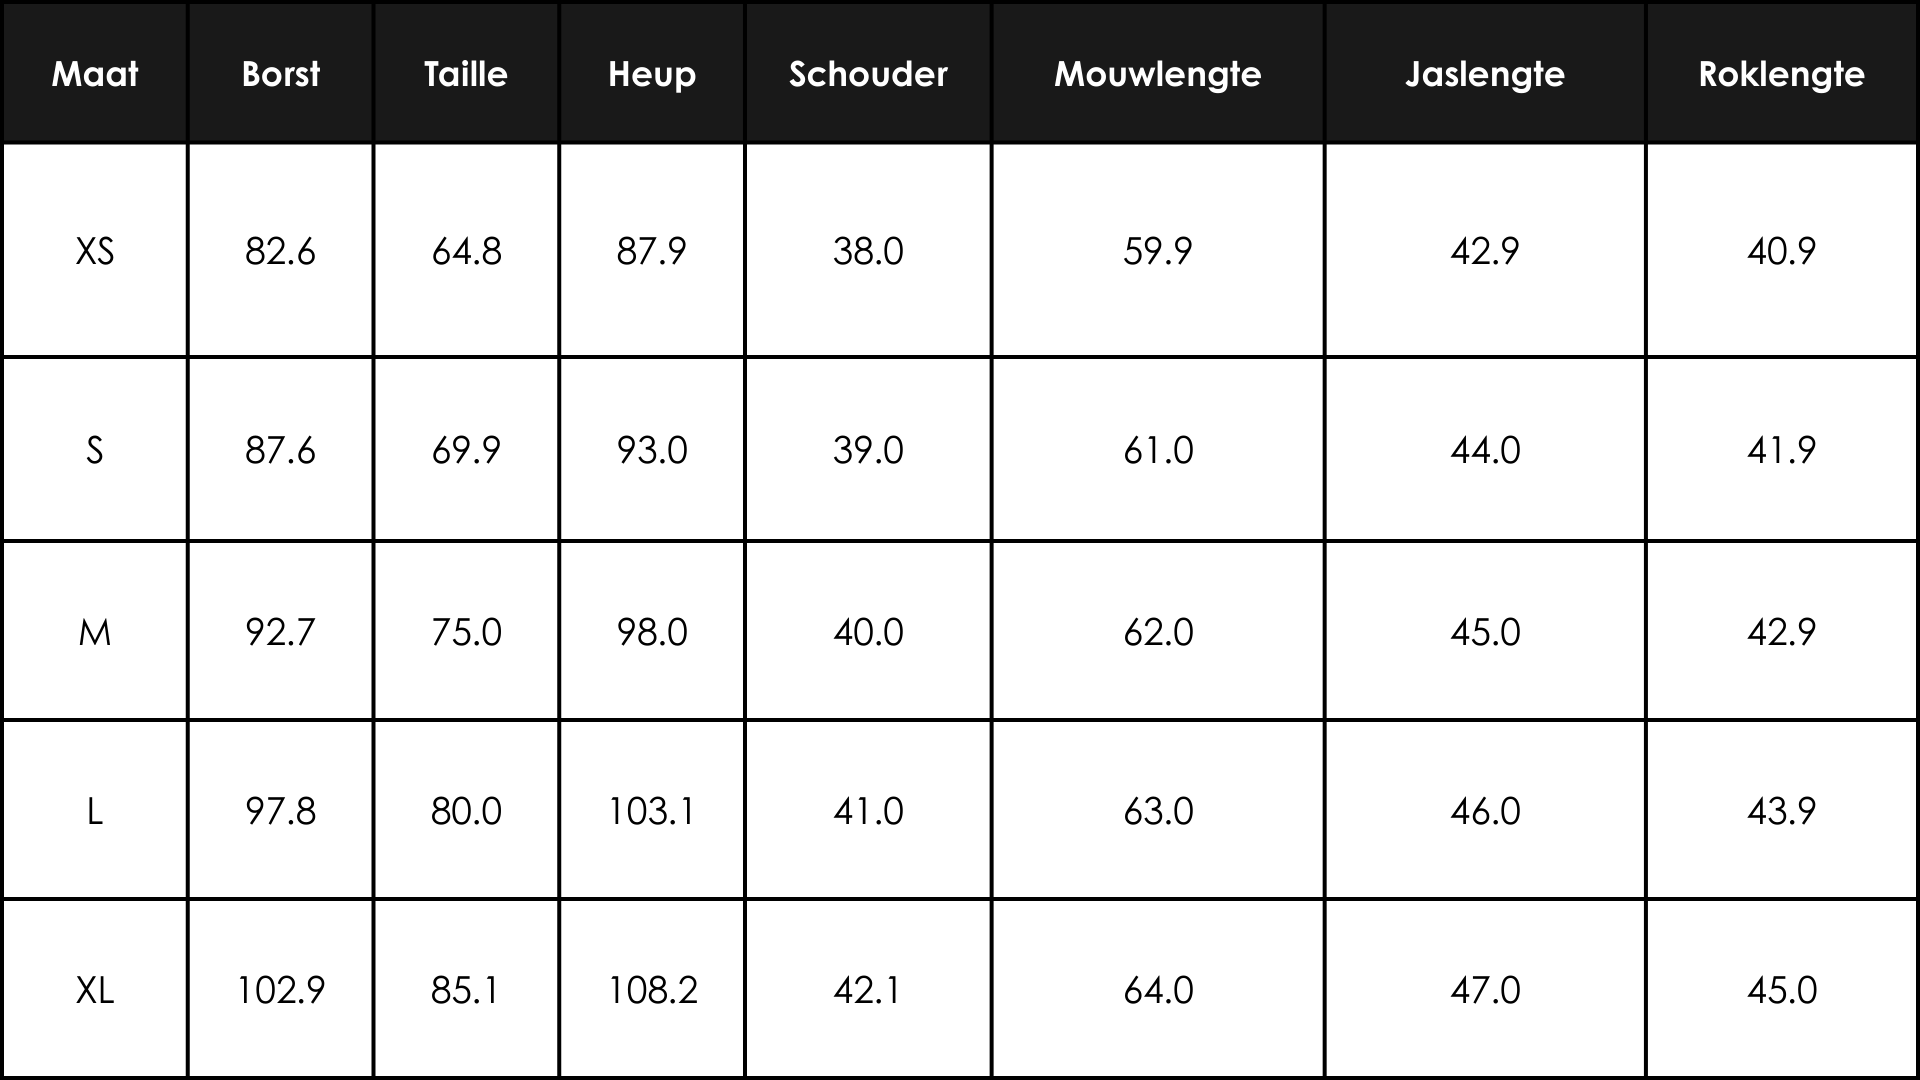Viewport: 1920px width, 1080px height.
Task: Select the 42.1 Schouder cell for XL
Action: [x=868, y=990]
